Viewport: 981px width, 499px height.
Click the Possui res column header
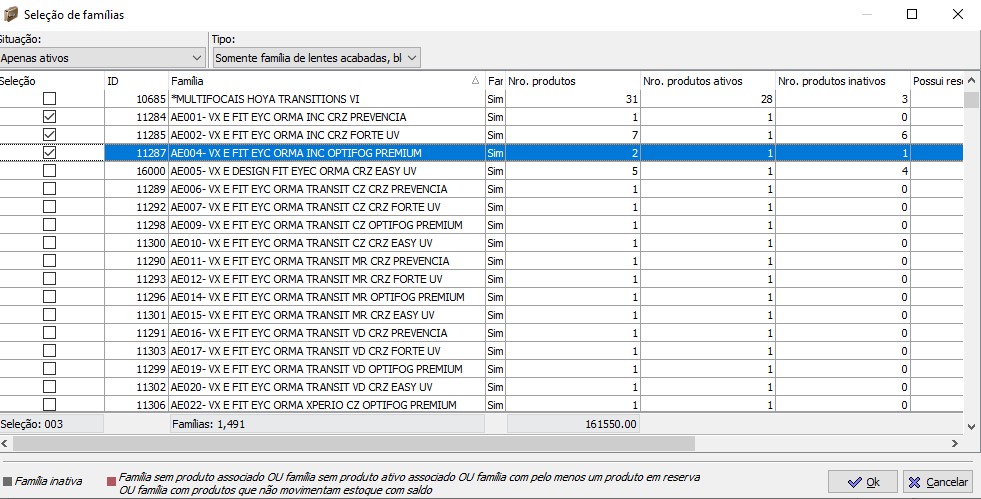(x=937, y=81)
